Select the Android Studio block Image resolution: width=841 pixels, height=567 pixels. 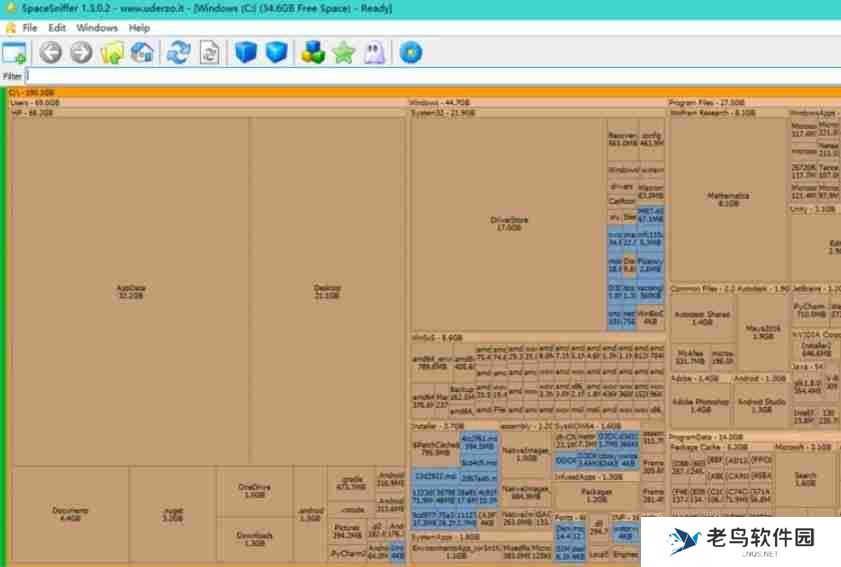coord(761,405)
